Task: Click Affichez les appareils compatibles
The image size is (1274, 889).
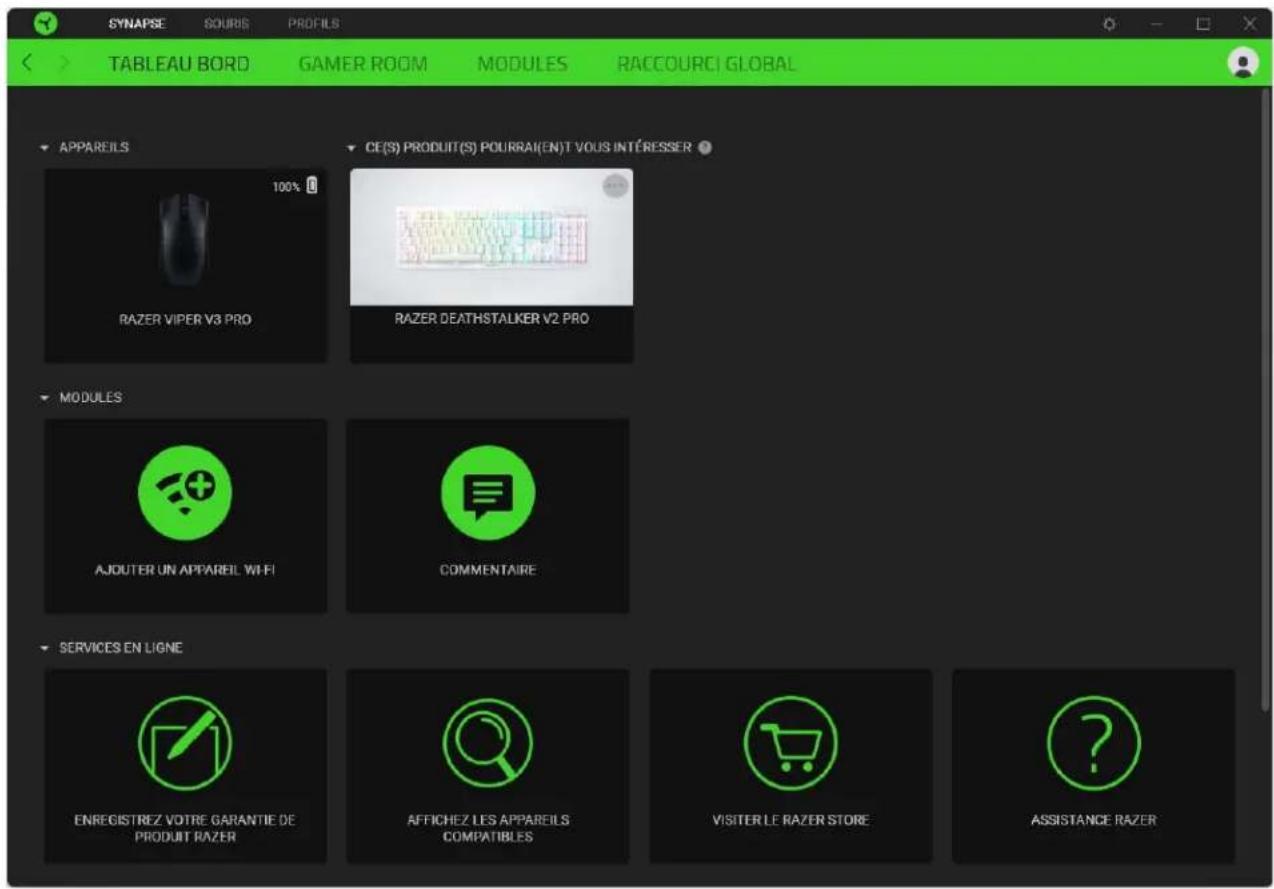Action: (x=488, y=827)
